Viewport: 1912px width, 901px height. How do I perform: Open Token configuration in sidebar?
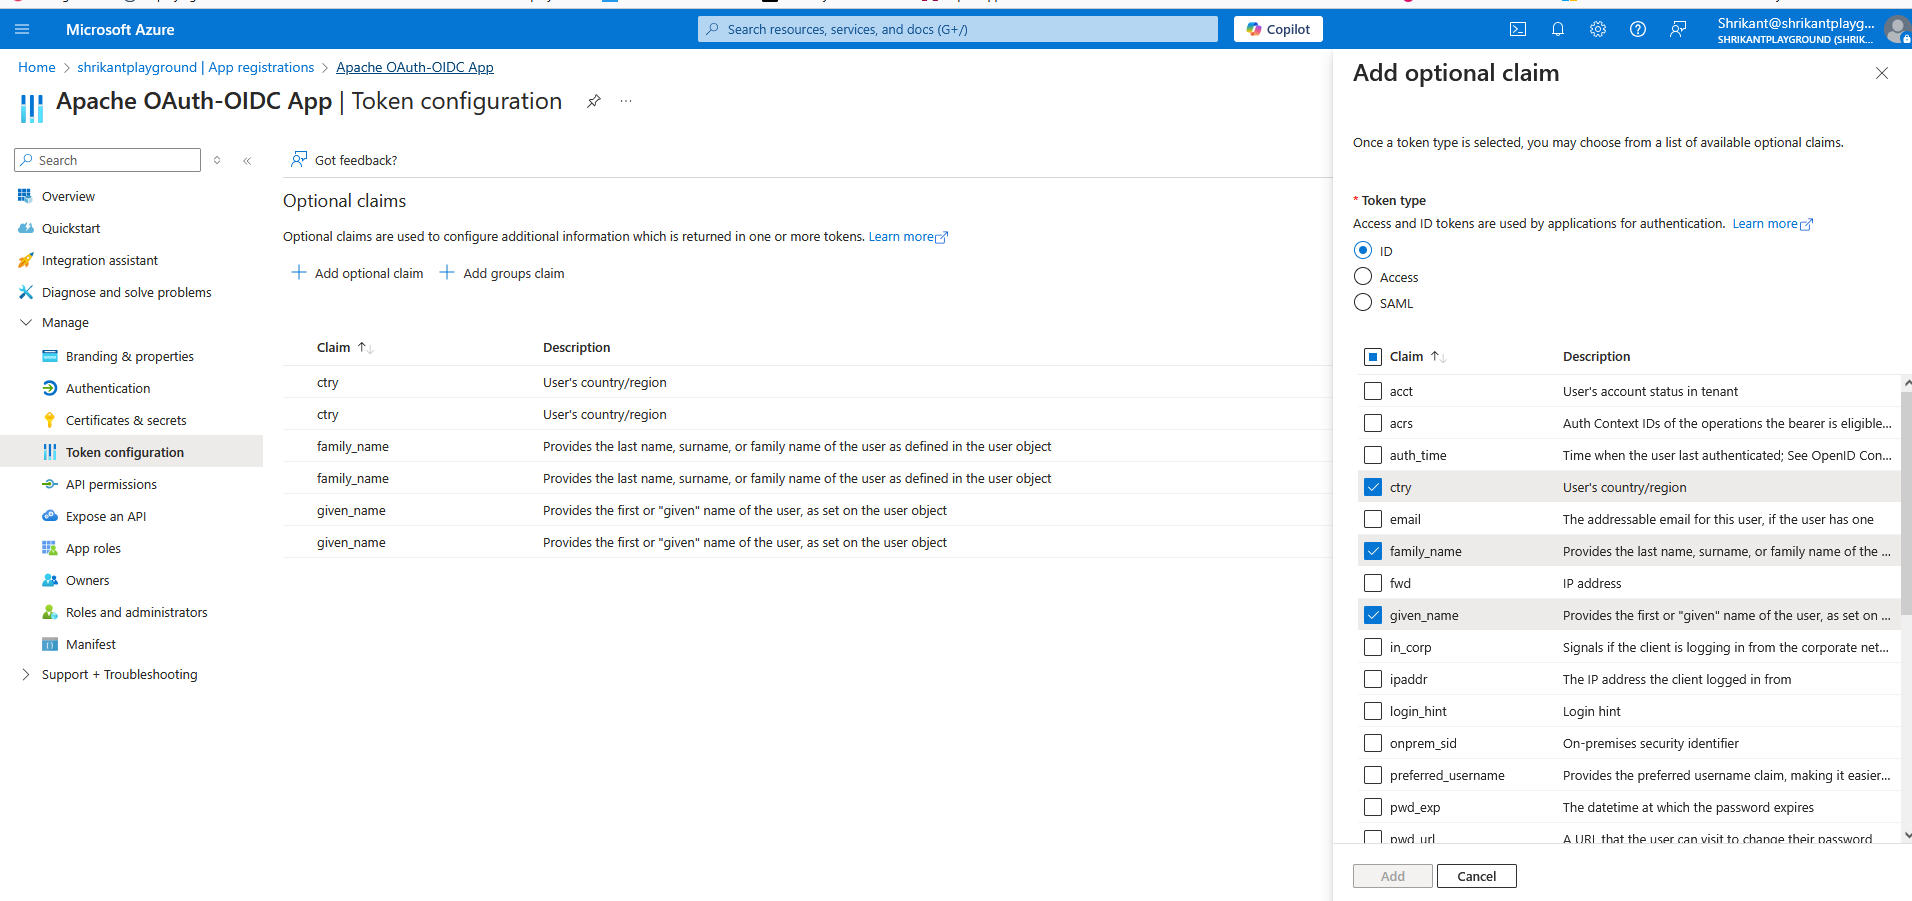(x=132, y=452)
